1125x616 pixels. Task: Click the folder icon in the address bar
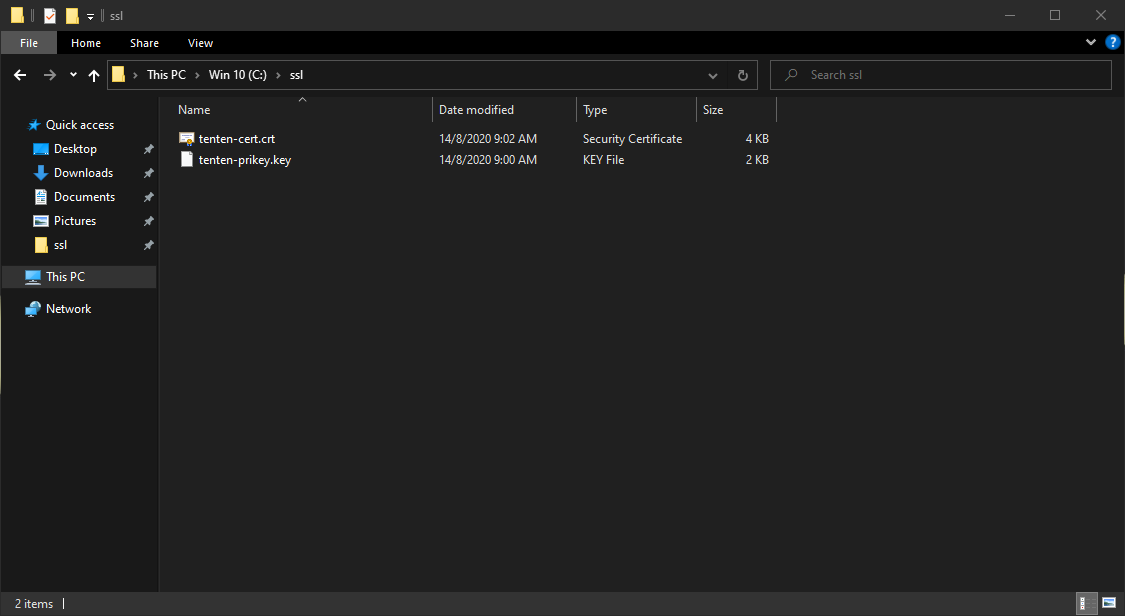(119, 75)
